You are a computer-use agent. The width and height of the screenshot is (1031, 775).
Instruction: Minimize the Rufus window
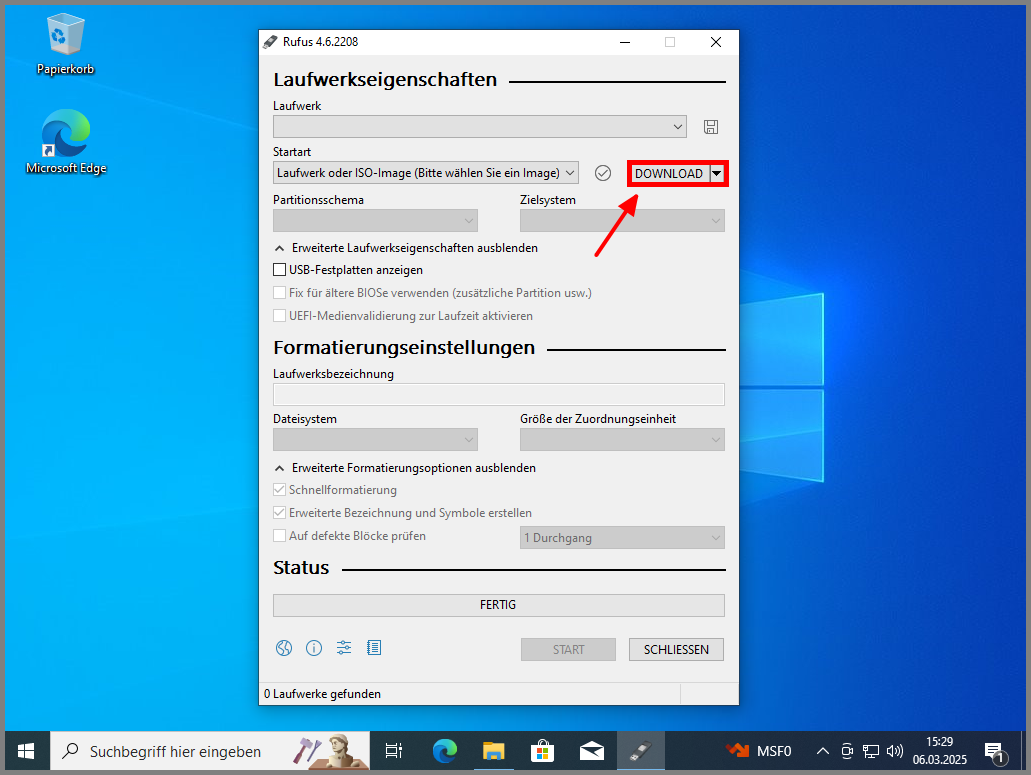click(x=625, y=42)
